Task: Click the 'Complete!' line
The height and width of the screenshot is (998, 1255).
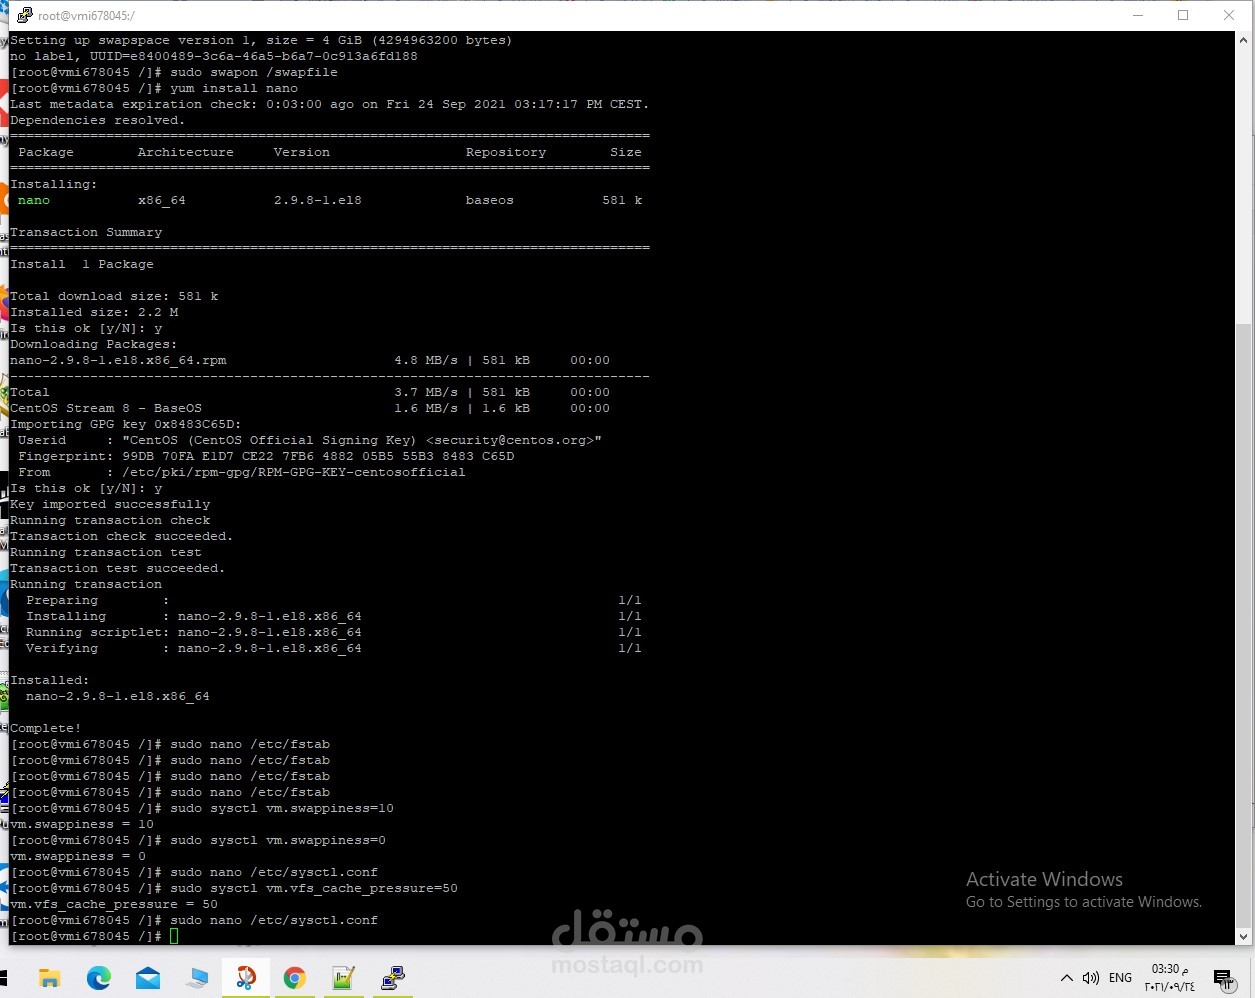Action: [x=46, y=728]
